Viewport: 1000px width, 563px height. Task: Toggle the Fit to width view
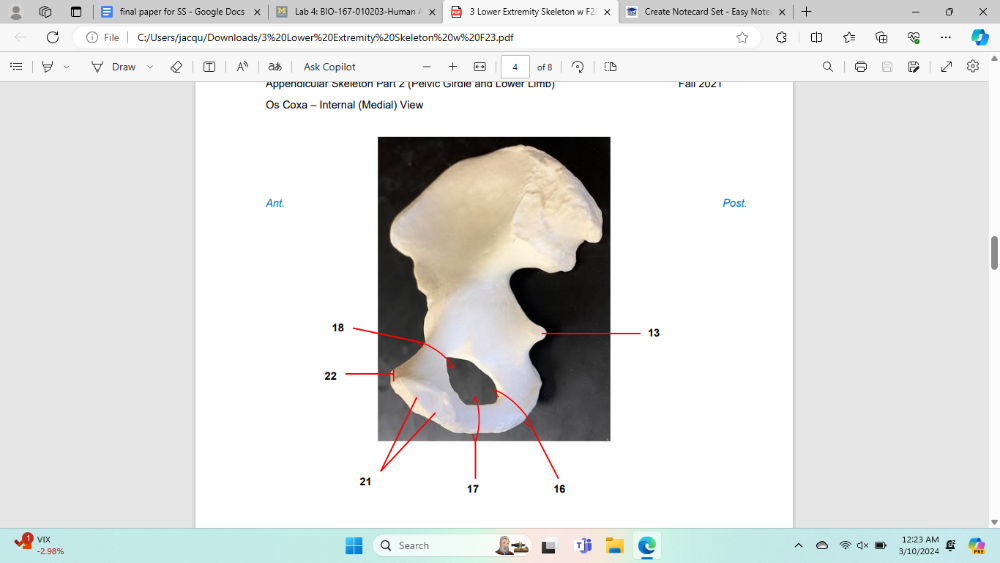480,67
